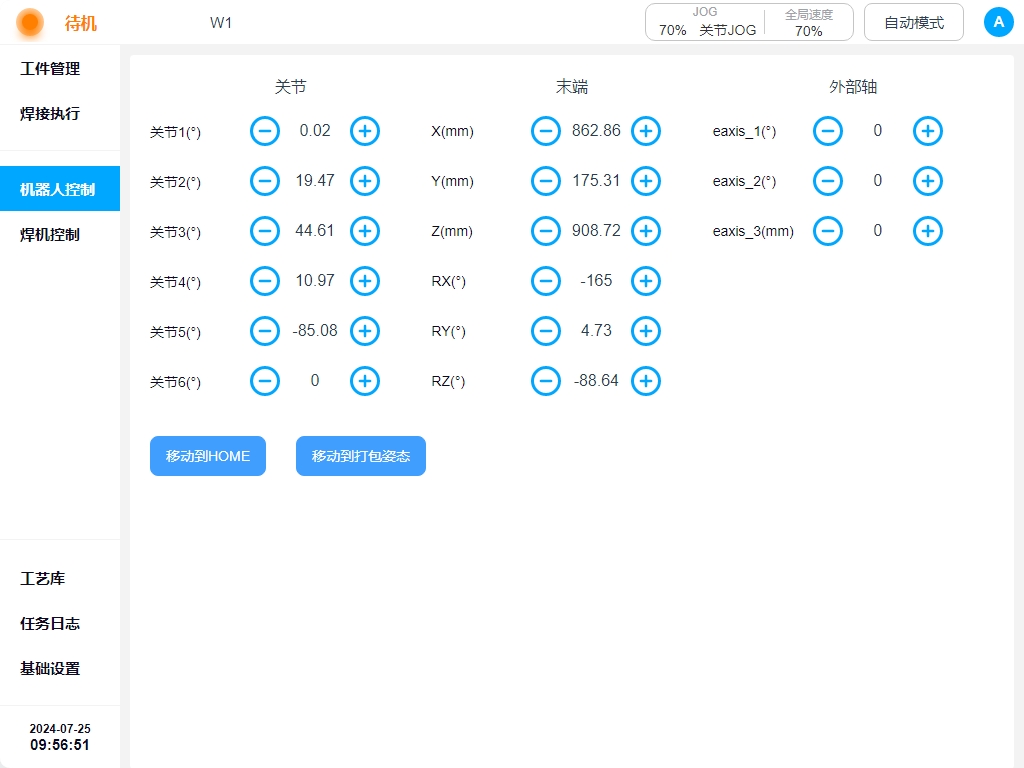Increase Y(mm) value with plus stepper
The height and width of the screenshot is (768, 1024).
click(x=646, y=181)
